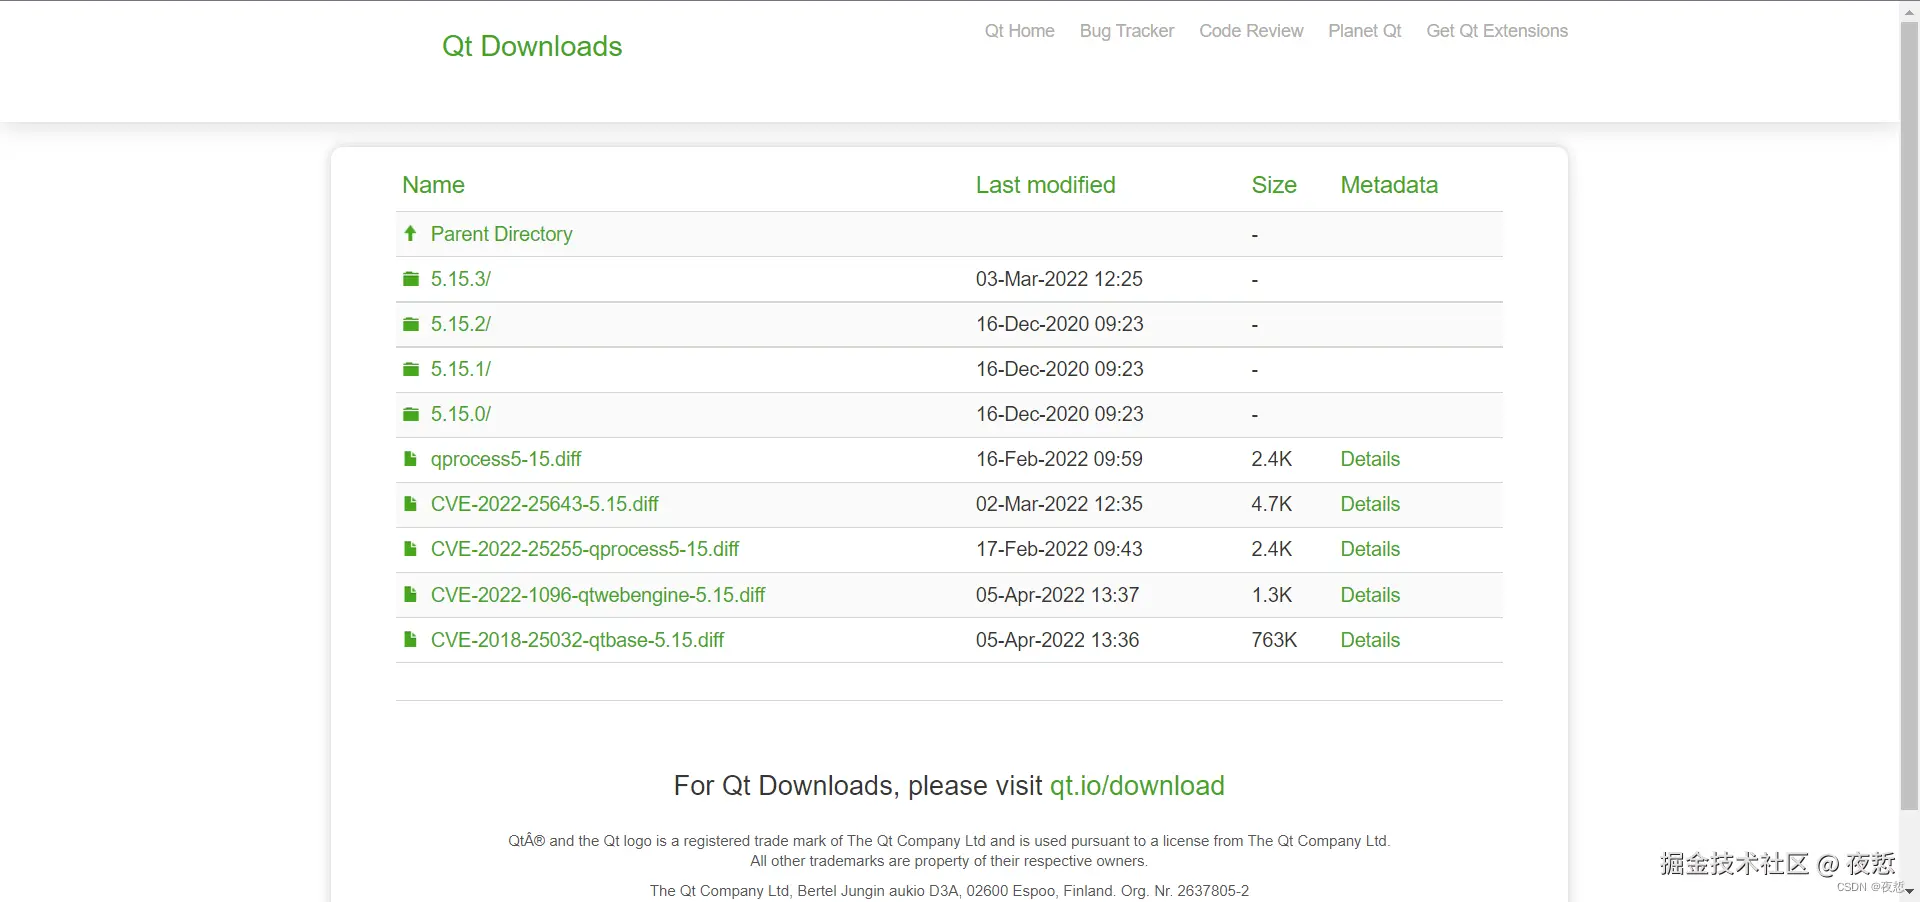Open the 5.15.1/ folder

tap(461, 369)
